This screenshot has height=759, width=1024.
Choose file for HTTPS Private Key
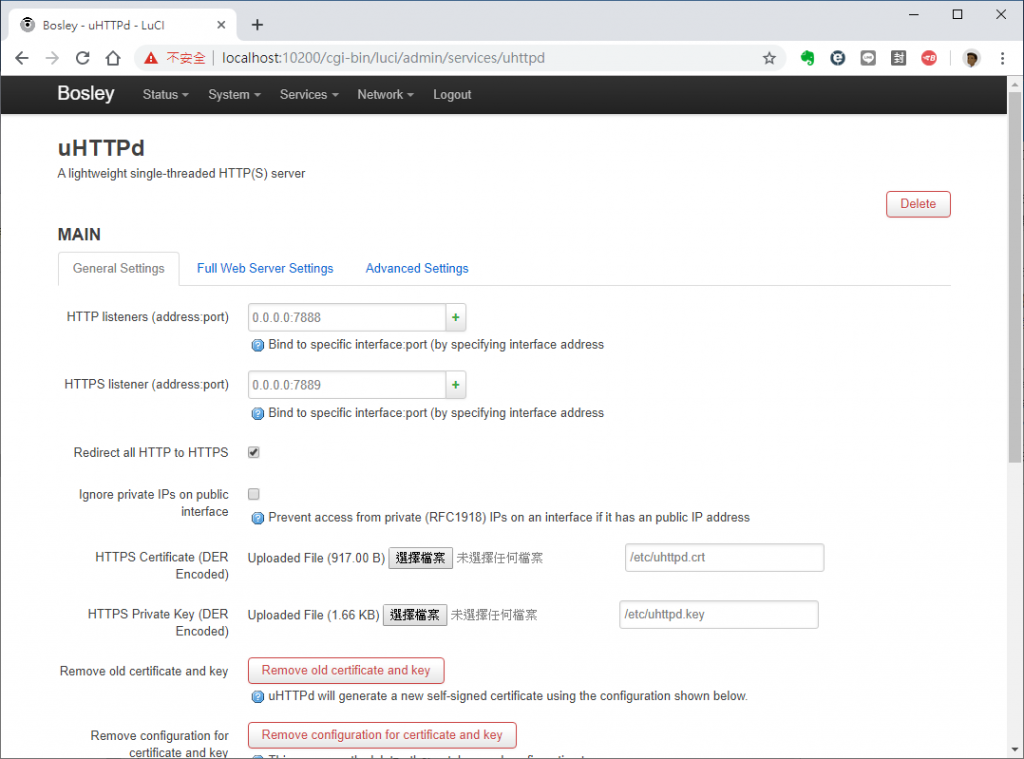click(x=415, y=615)
